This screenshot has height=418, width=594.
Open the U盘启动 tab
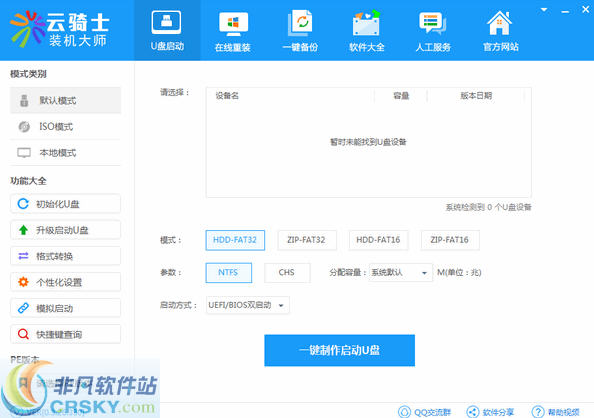click(x=167, y=30)
